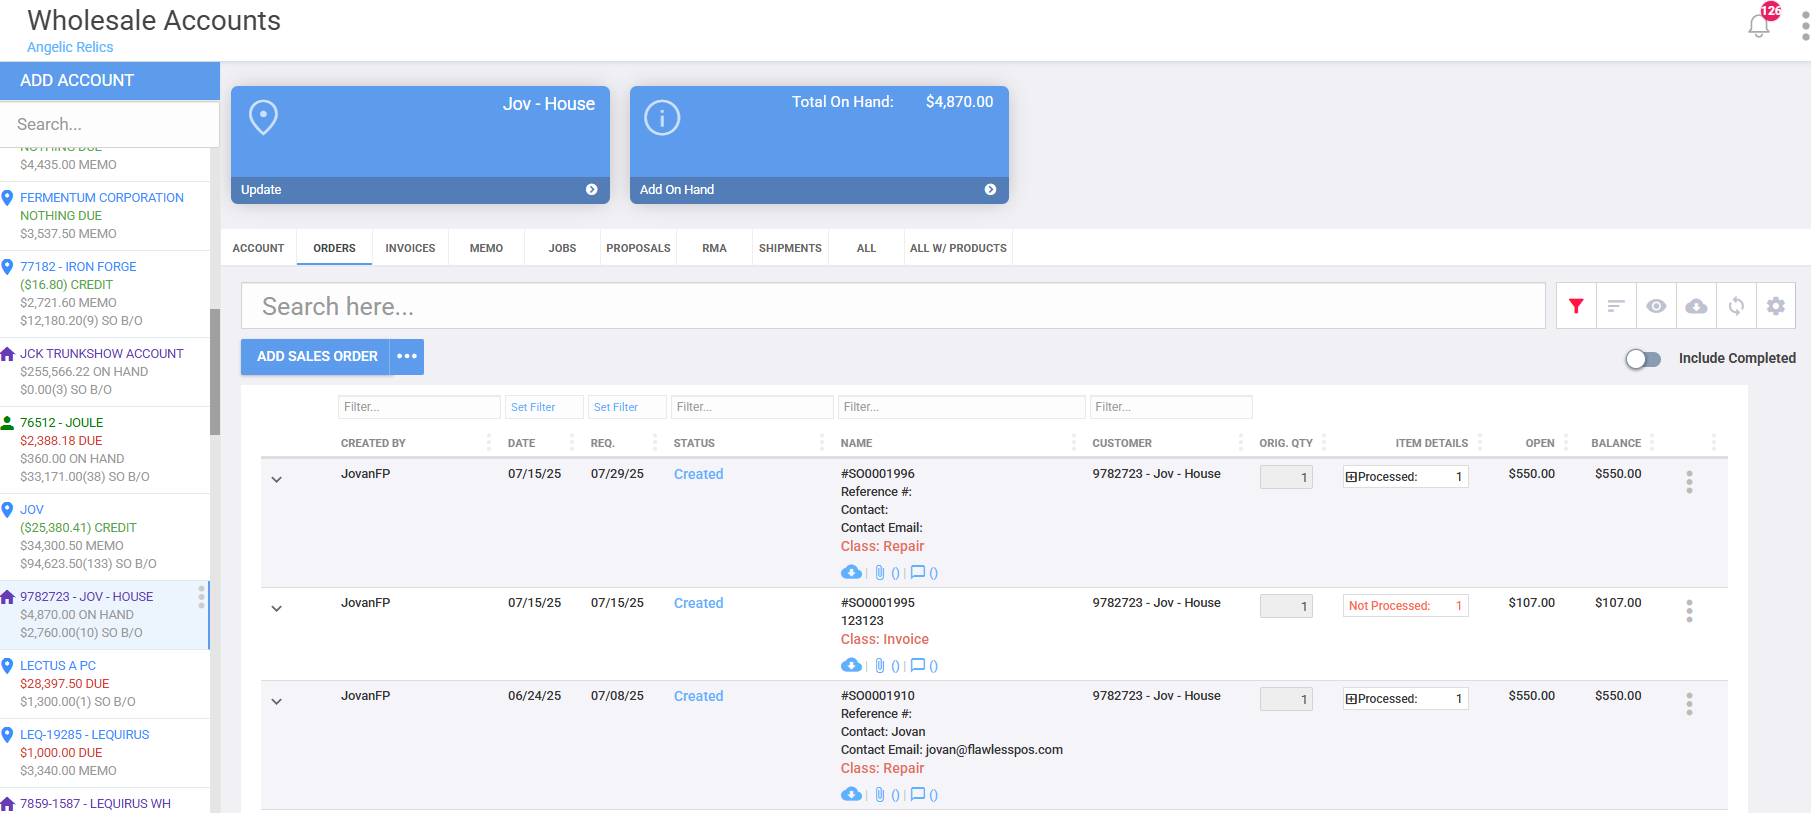Click the location pin icon on Jov - House card

tap(263, 117)
